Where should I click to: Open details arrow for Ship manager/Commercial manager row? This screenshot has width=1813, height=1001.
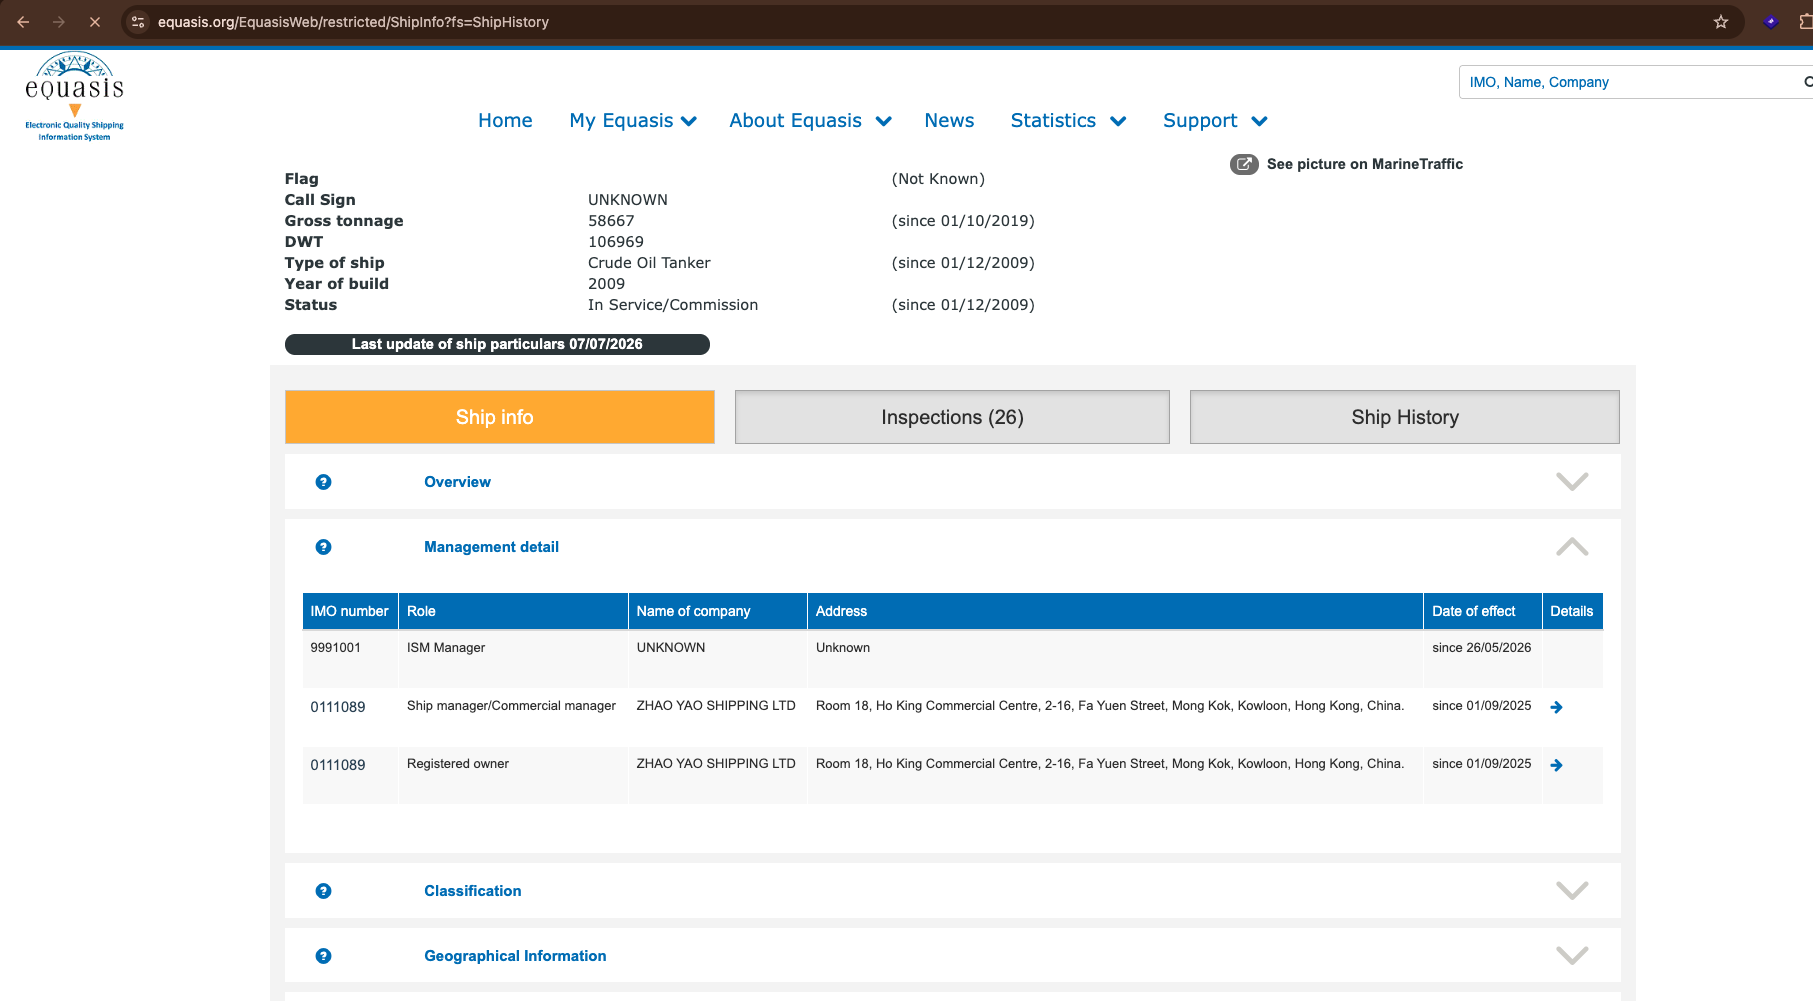(1556, 707)
